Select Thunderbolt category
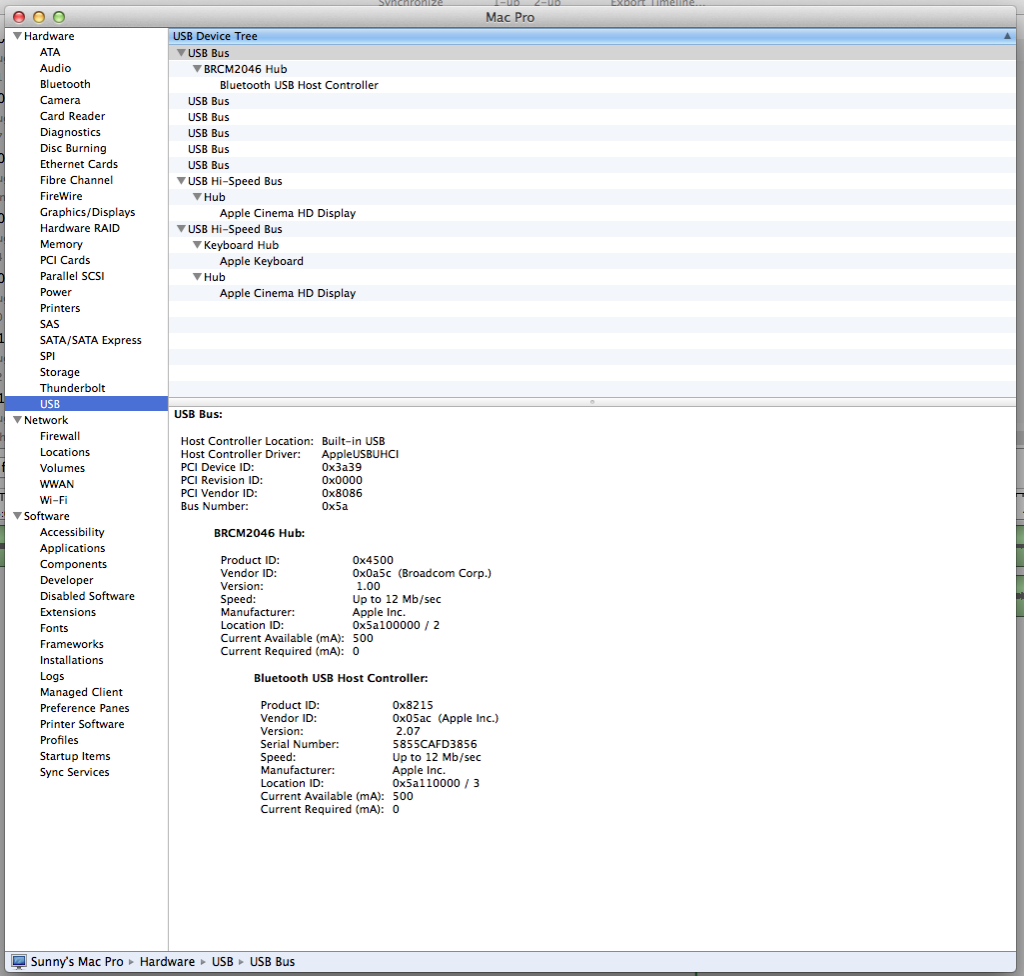The image size is (1024, 976). coord(72,388)
